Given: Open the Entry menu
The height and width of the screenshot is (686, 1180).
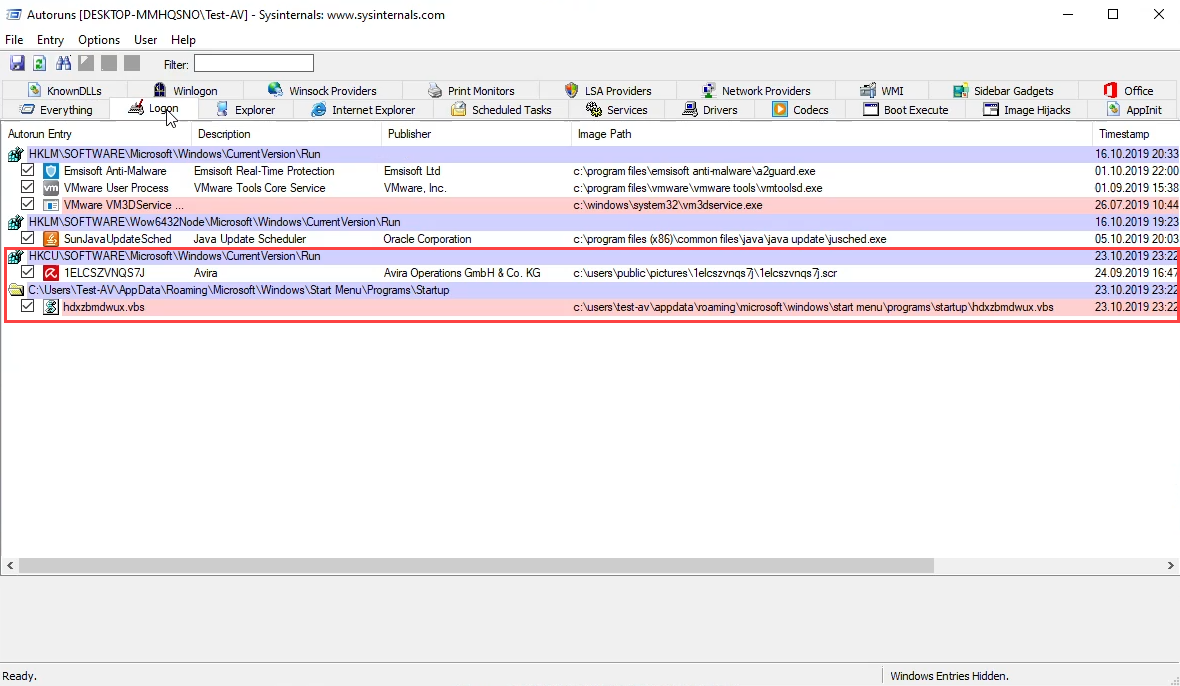Looking at the screenshot, I should [50, 40].
